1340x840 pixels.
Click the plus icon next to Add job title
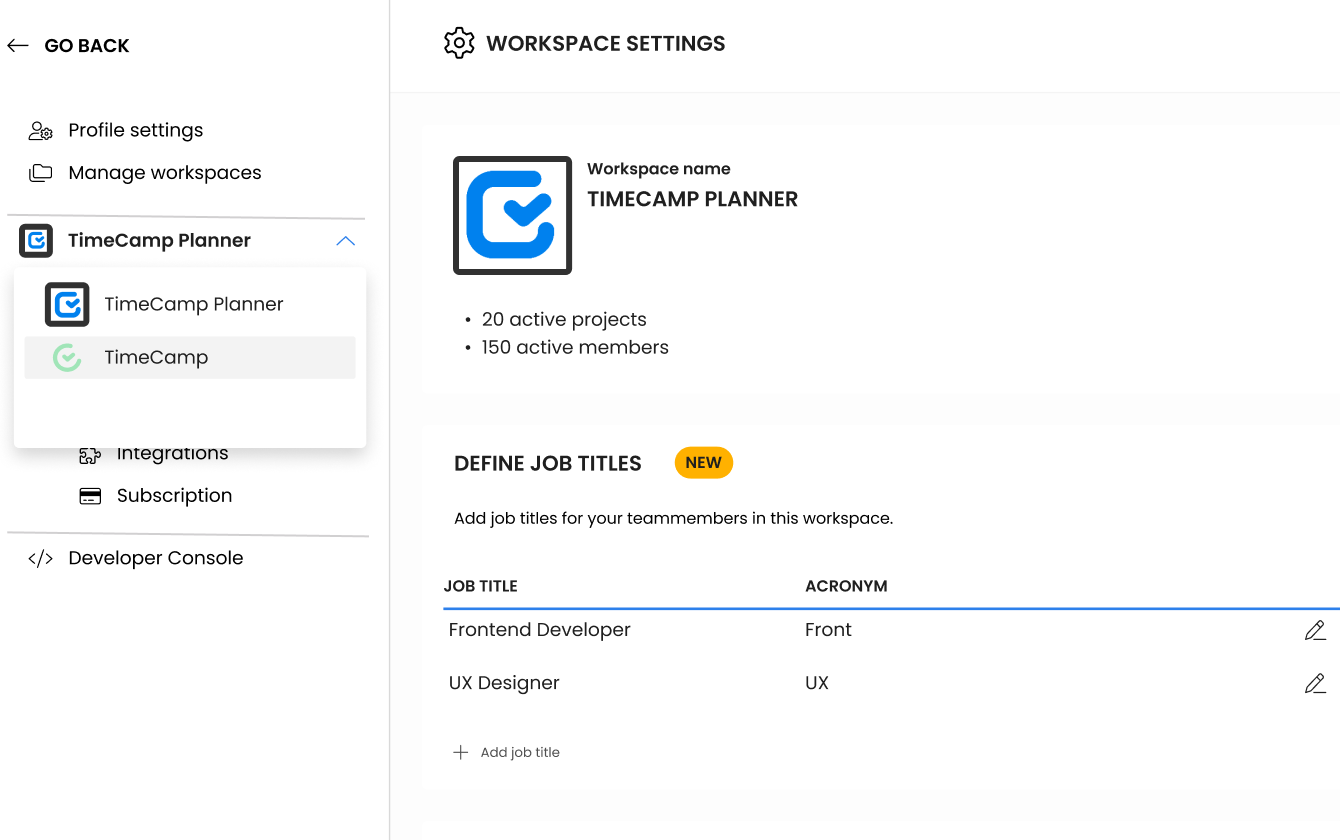click(x=460, y=753)
